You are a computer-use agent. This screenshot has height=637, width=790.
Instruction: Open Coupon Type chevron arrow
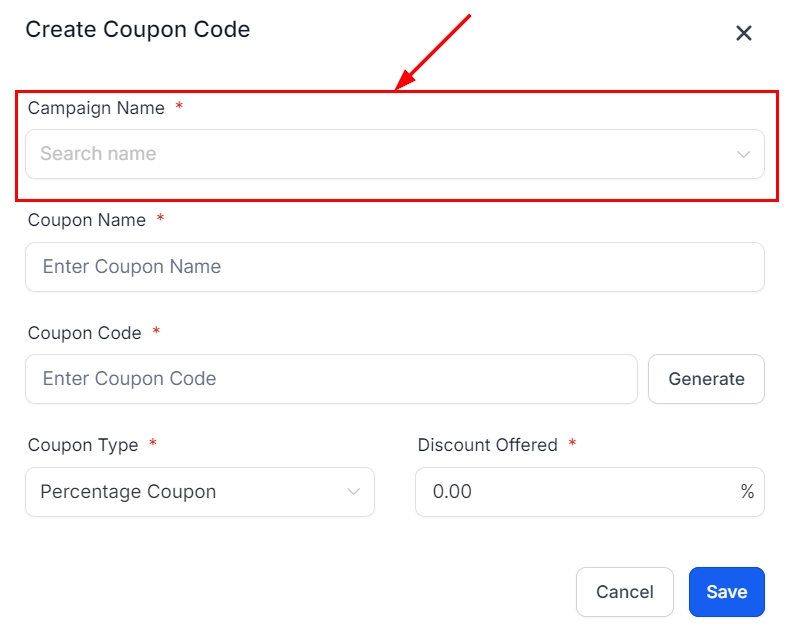coord(353,492)
